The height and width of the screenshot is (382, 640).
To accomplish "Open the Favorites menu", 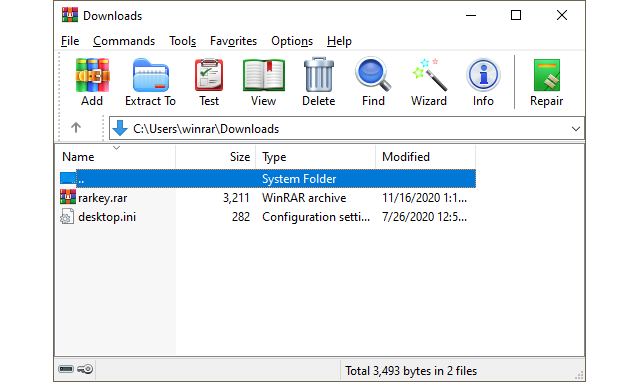I will [x=233, y=41].
